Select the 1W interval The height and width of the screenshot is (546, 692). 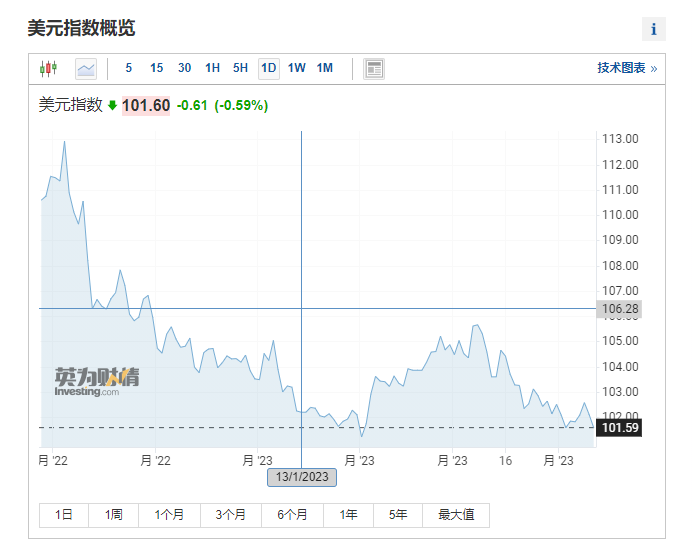click(297, 68)
